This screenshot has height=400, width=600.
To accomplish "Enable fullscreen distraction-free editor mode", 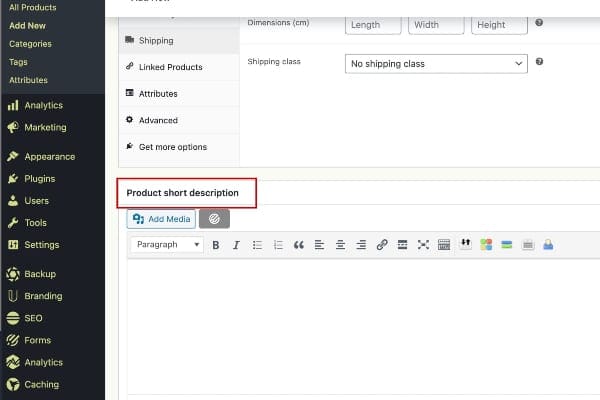I will 423,245.
